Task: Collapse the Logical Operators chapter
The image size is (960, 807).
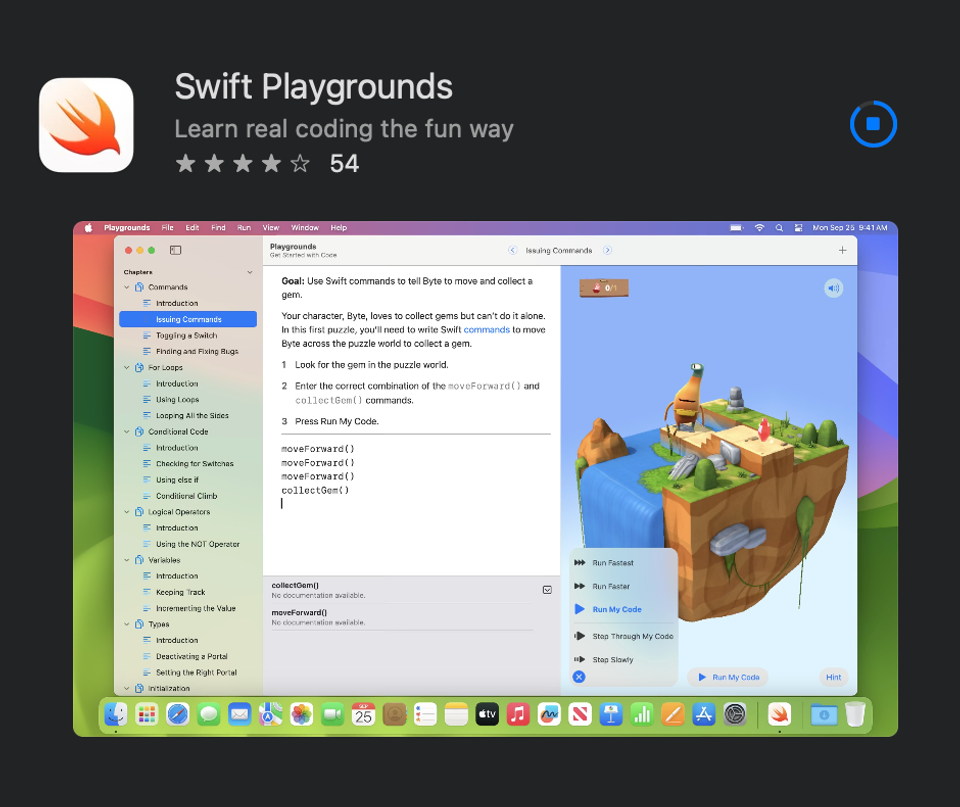Action: coord(127,512)
